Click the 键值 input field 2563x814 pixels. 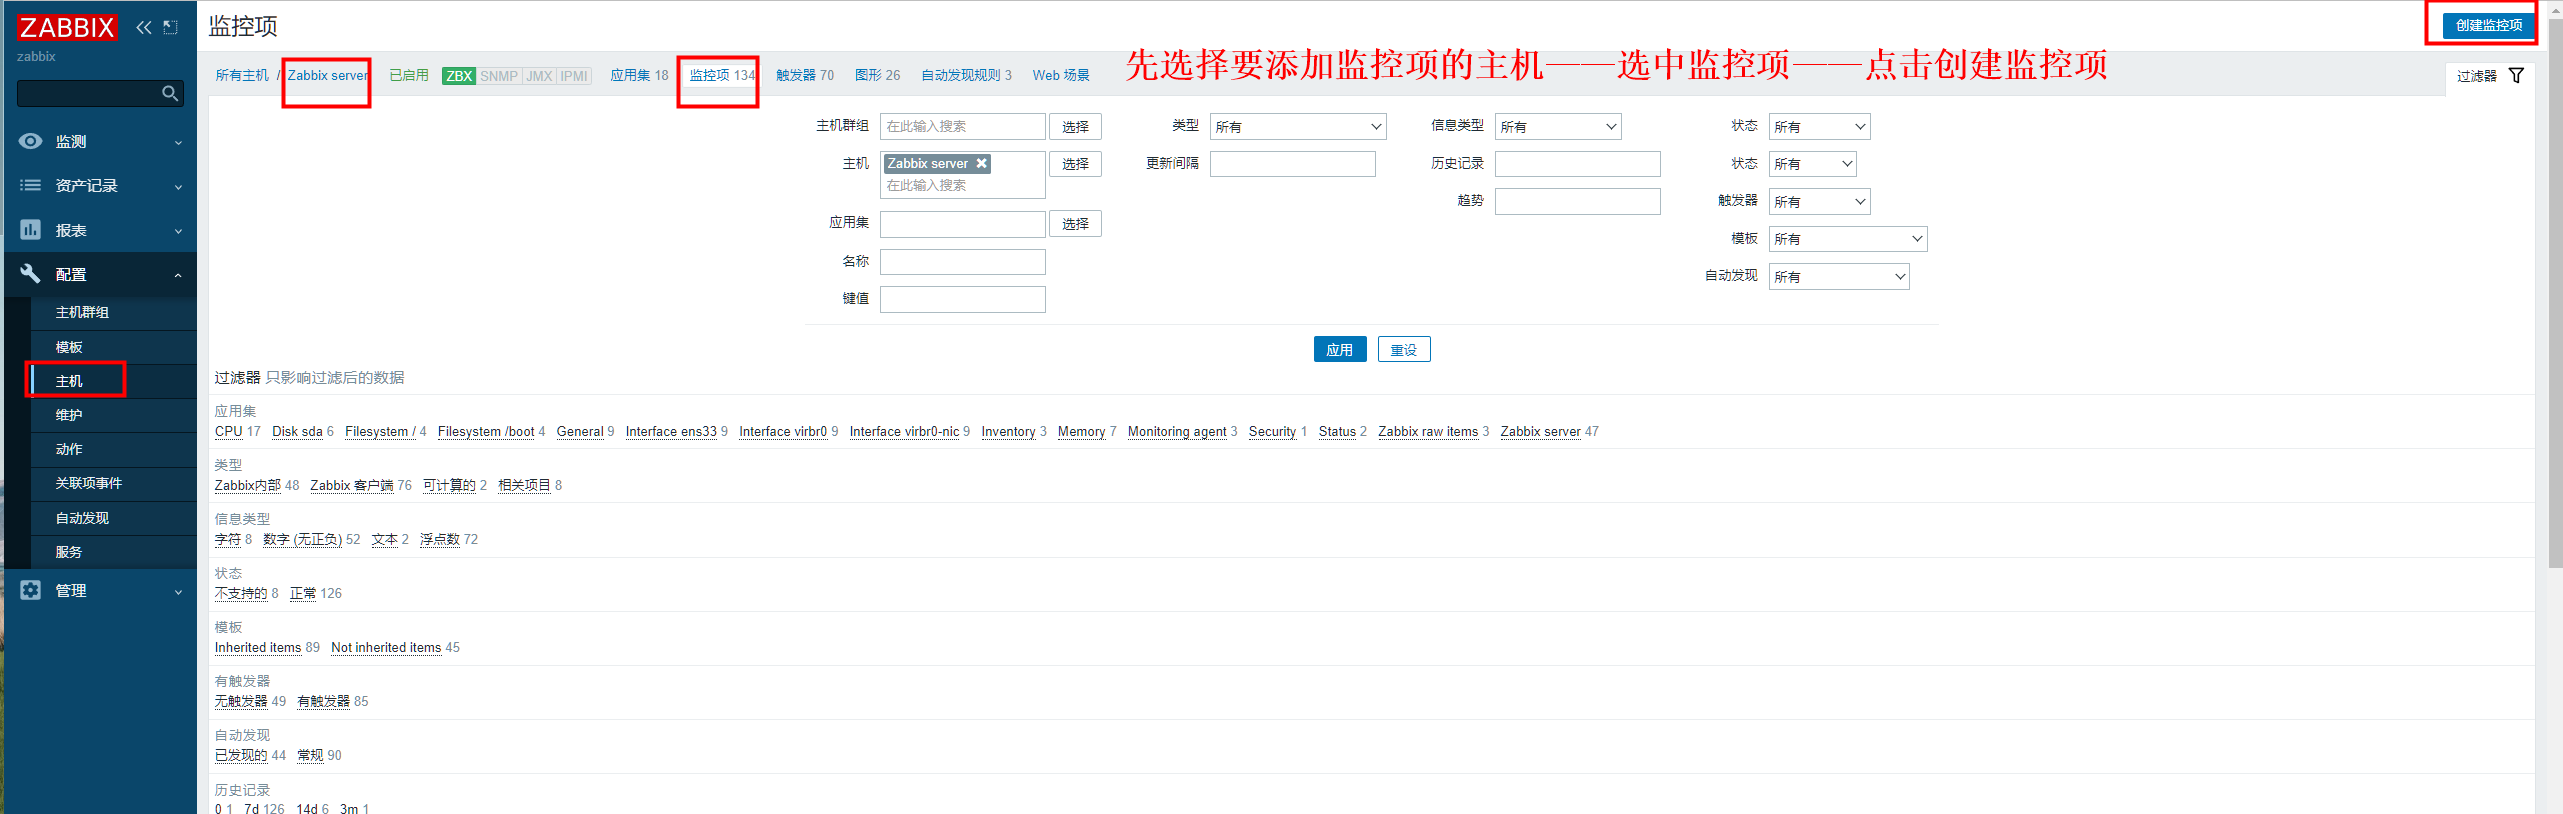[963, 299]
